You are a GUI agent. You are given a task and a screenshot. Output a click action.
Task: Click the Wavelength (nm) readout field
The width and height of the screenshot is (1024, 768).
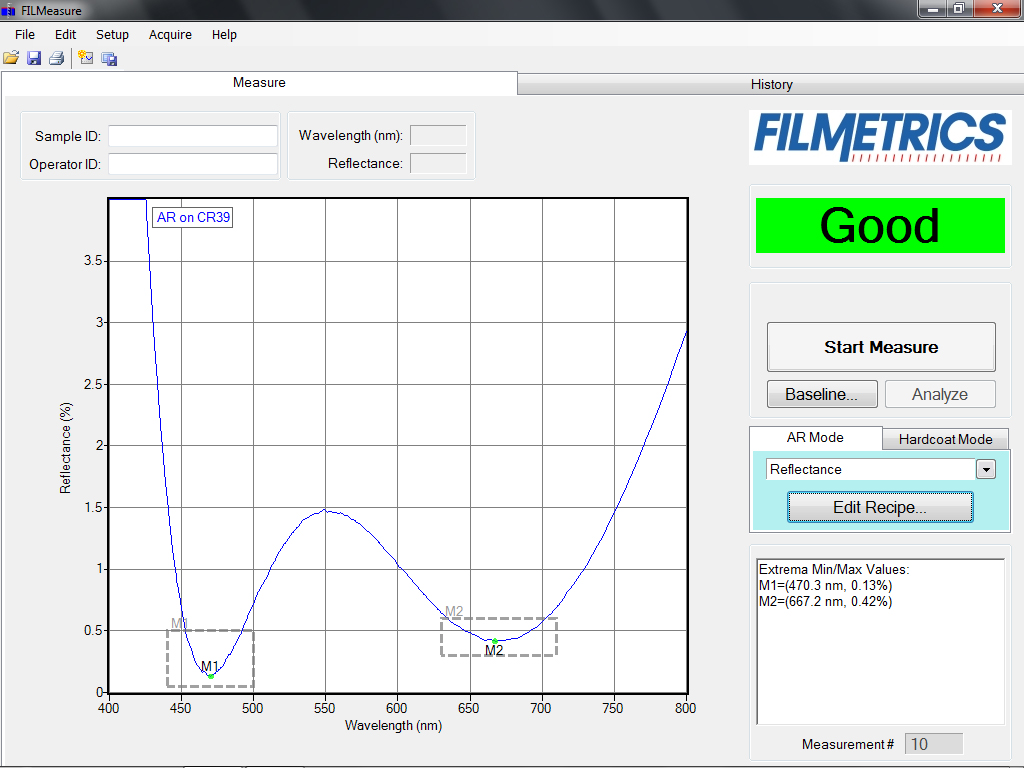438,135
